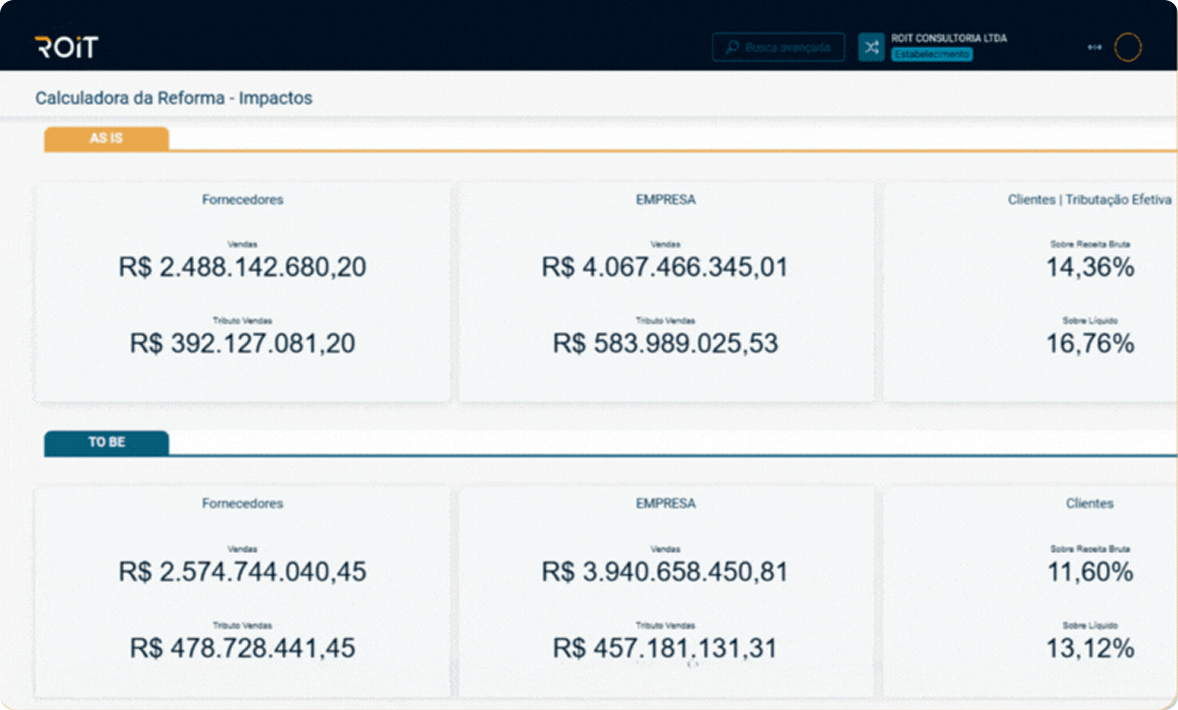The height and width of the screenshot is (710, 1178).
Task: Click the magnifier icon in Busca avançada
Action: [732, 47]
